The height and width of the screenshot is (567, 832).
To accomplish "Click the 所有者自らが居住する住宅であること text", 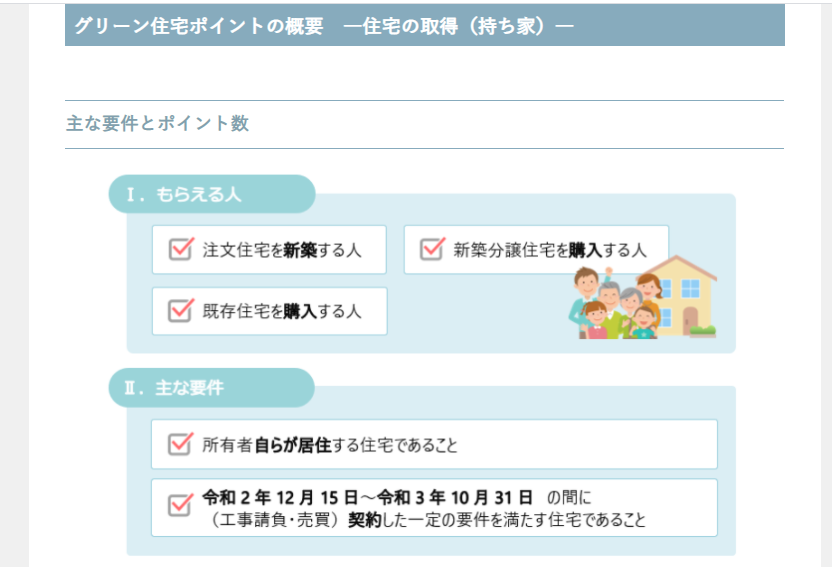I will [330, 445].
